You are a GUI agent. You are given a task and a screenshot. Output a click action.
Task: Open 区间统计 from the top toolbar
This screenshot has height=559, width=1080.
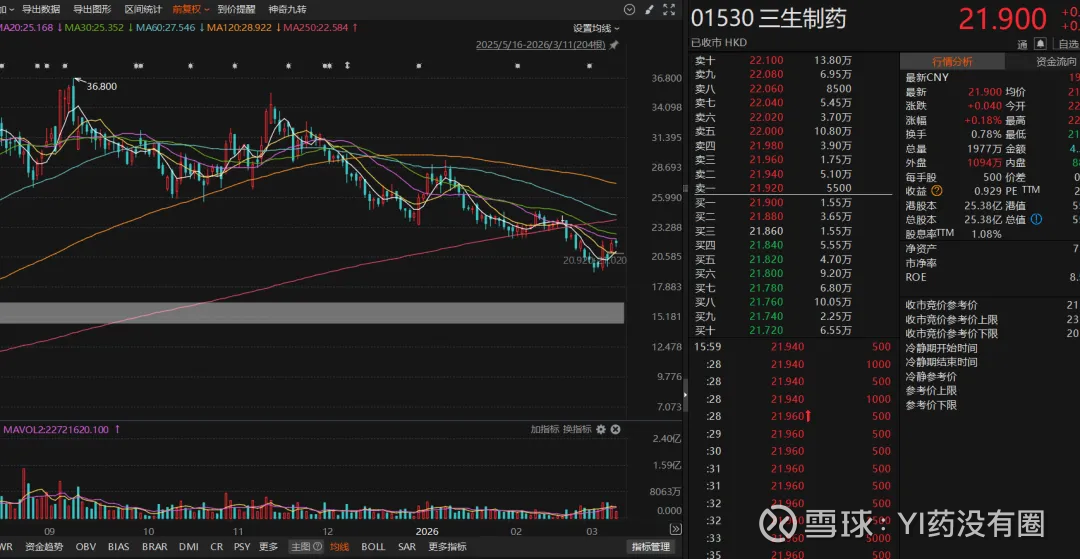pyautogui.click(x=143, y=10)
